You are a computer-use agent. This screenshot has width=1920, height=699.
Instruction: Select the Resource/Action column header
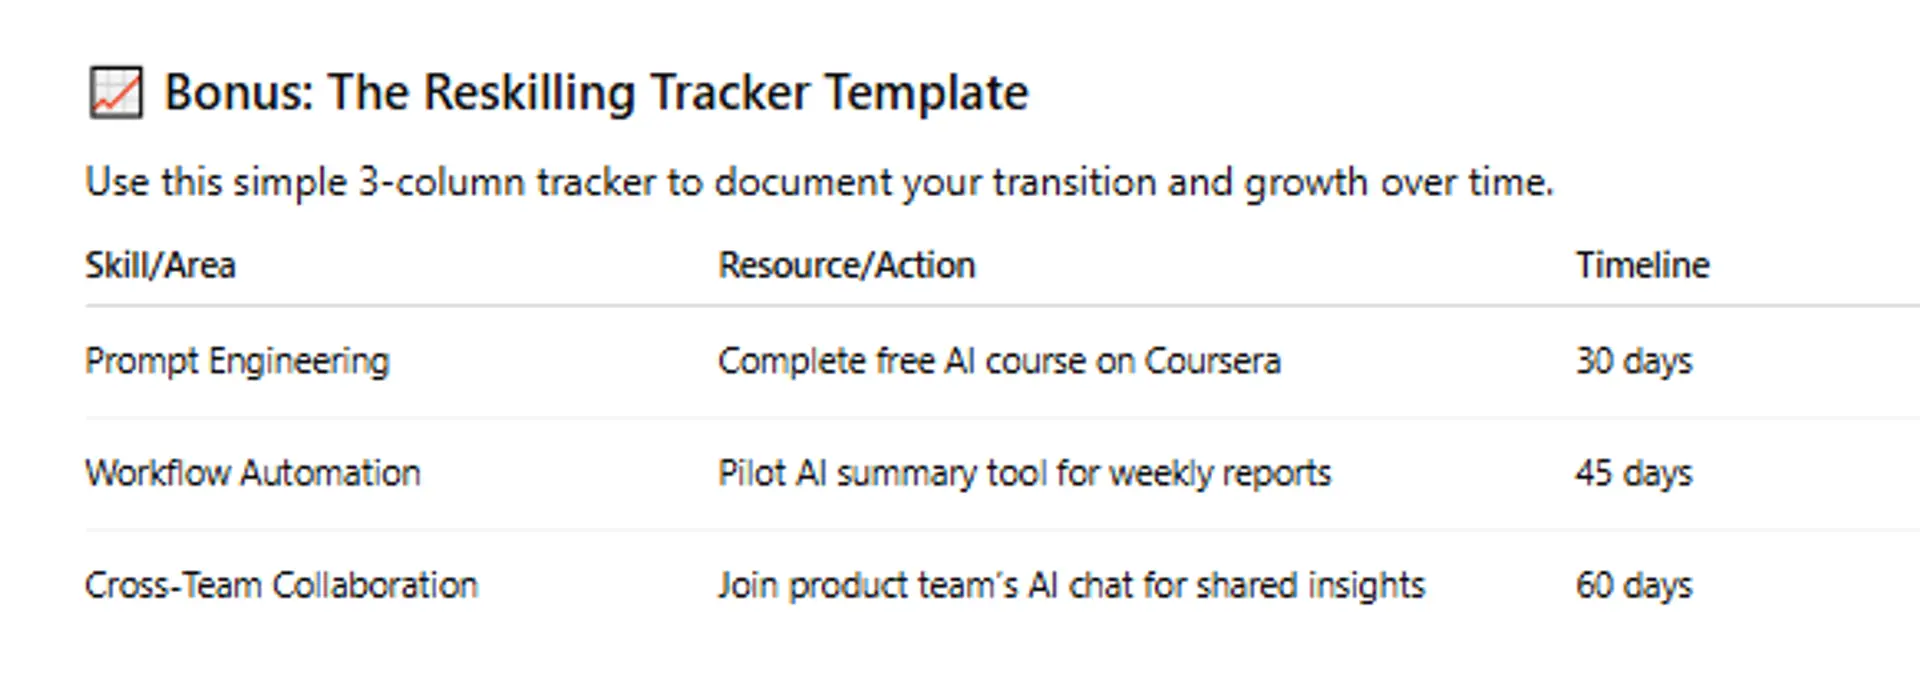(x=846, y=266)
